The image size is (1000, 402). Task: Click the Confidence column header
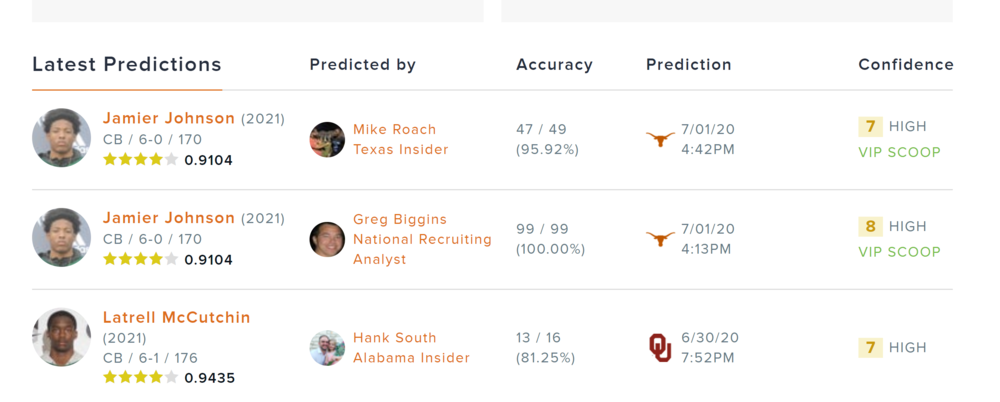coord(905,65)
